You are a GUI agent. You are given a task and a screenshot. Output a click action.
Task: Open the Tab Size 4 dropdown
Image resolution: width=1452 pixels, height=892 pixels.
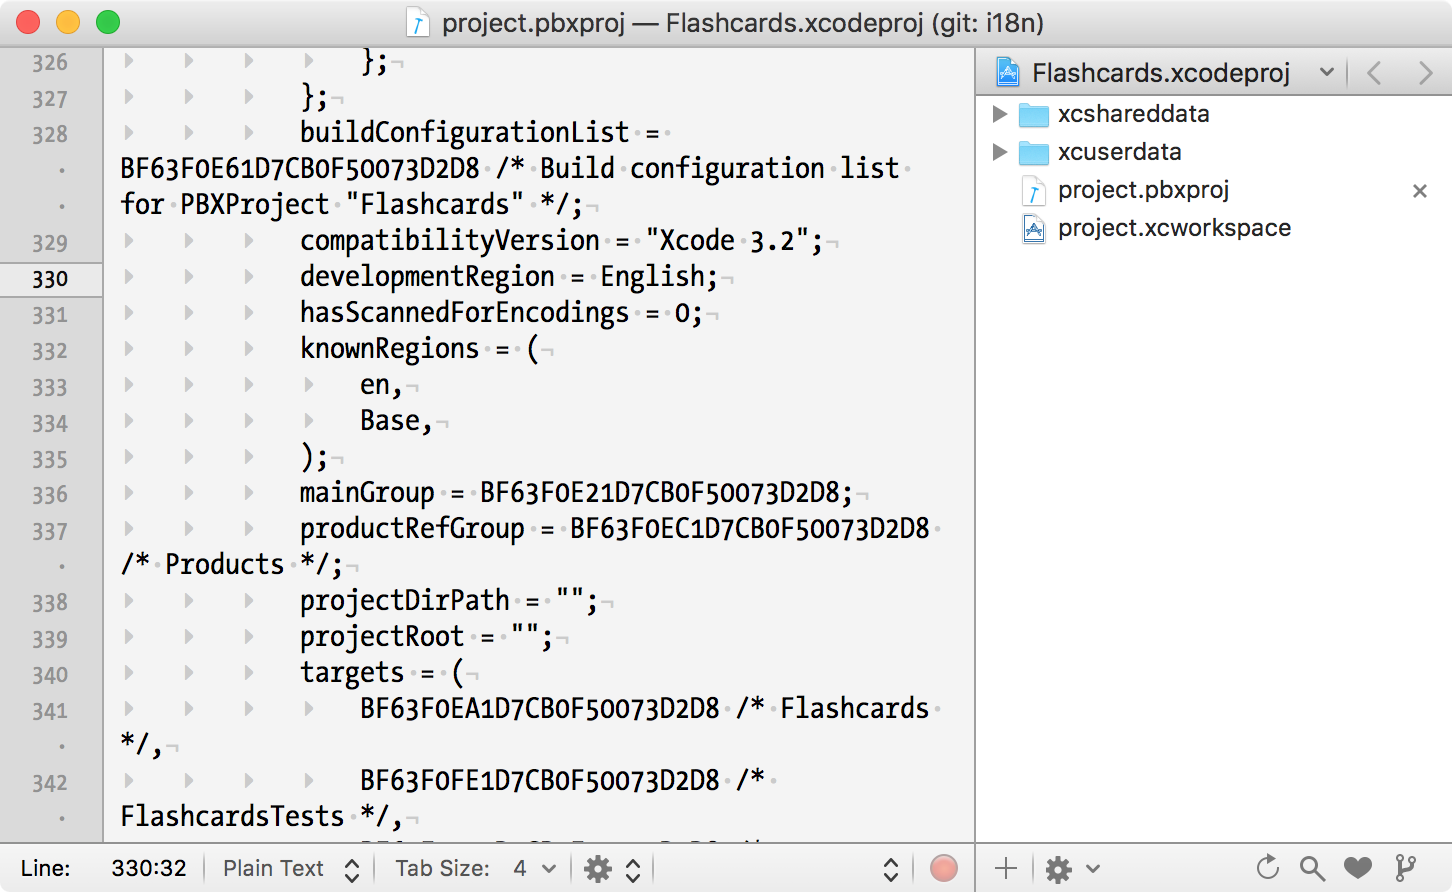tap(535, 868)
